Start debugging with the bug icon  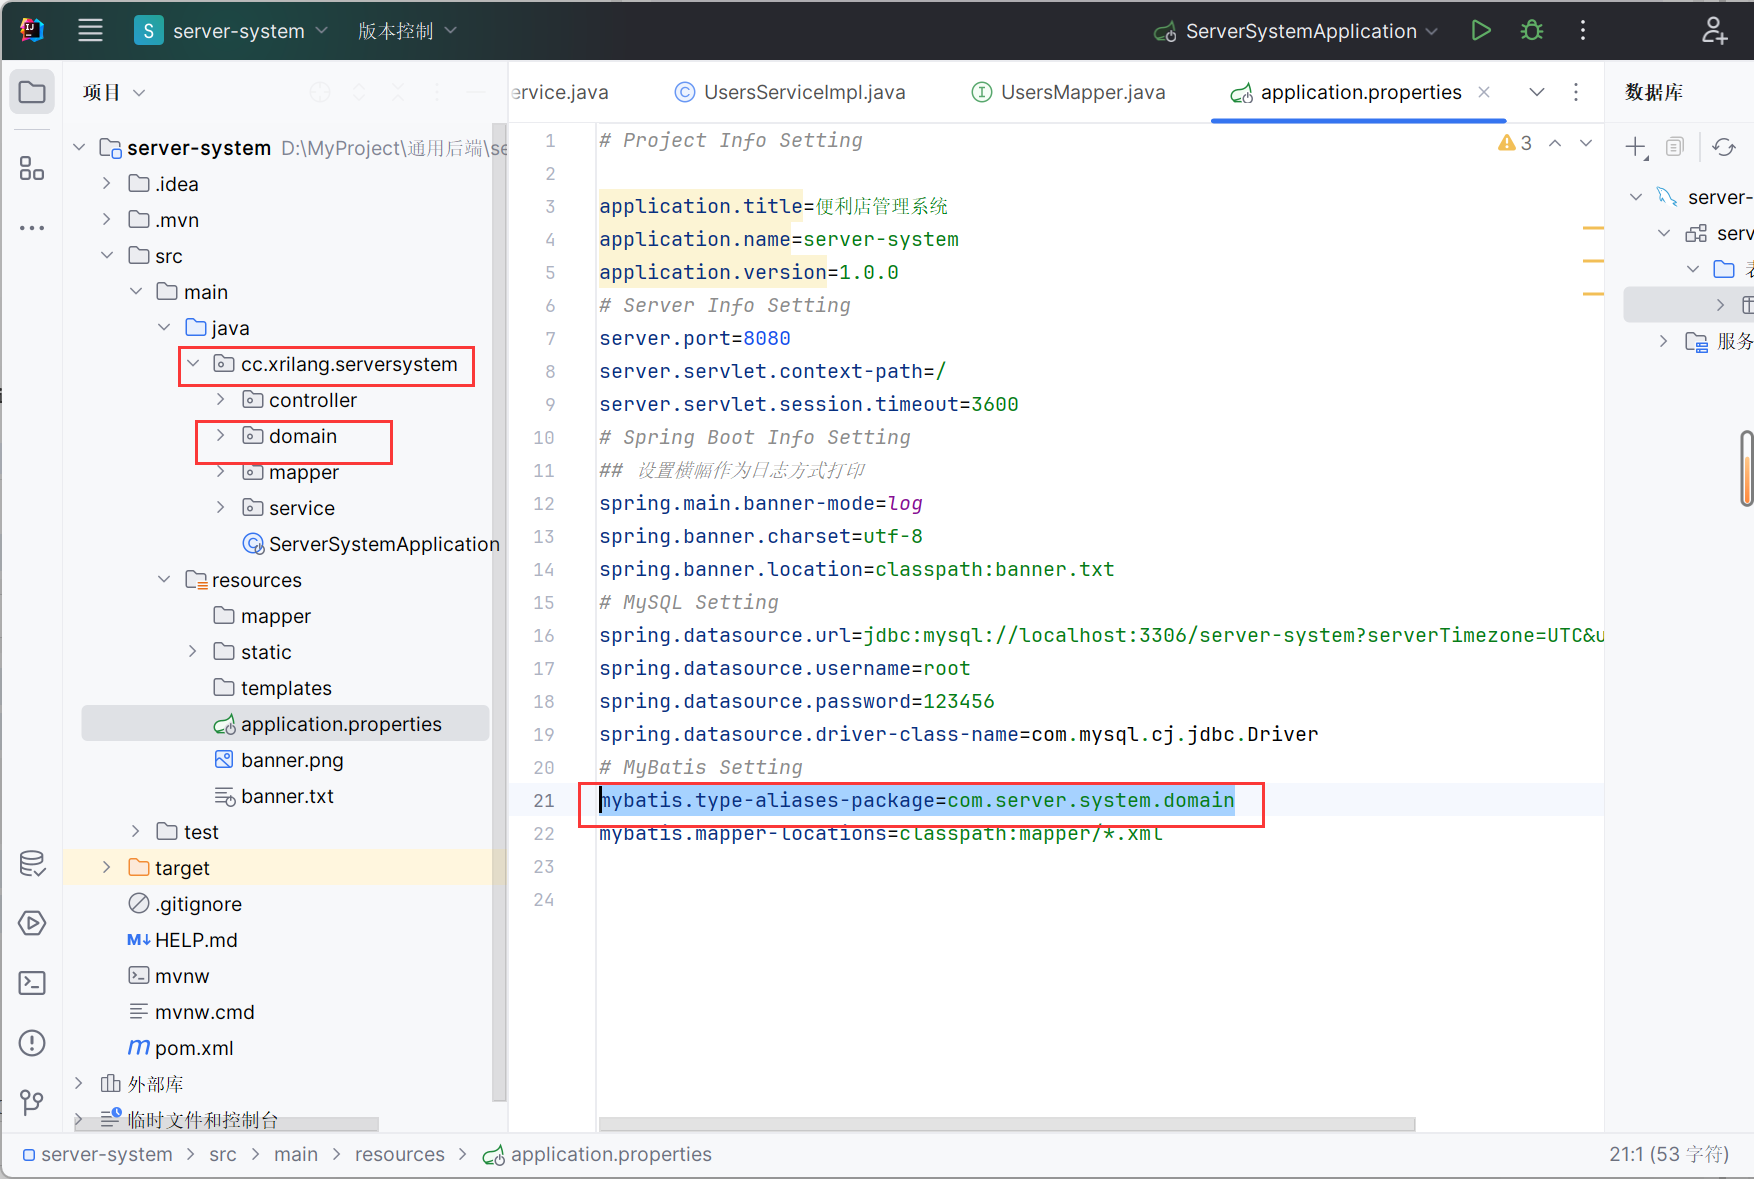(1531, 31)
